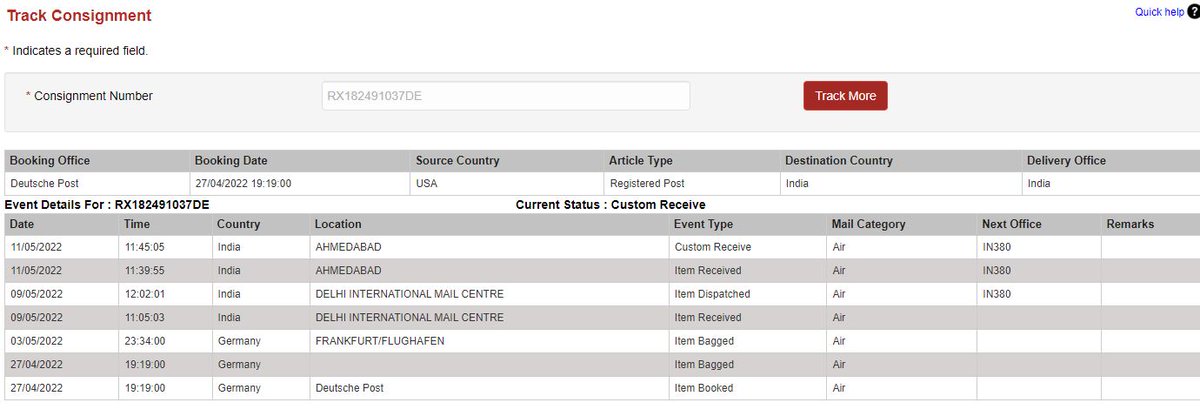Click the Current Status Custom Receive text
This screenshot has width=1200, height=416.
click(x=610, y=204)
